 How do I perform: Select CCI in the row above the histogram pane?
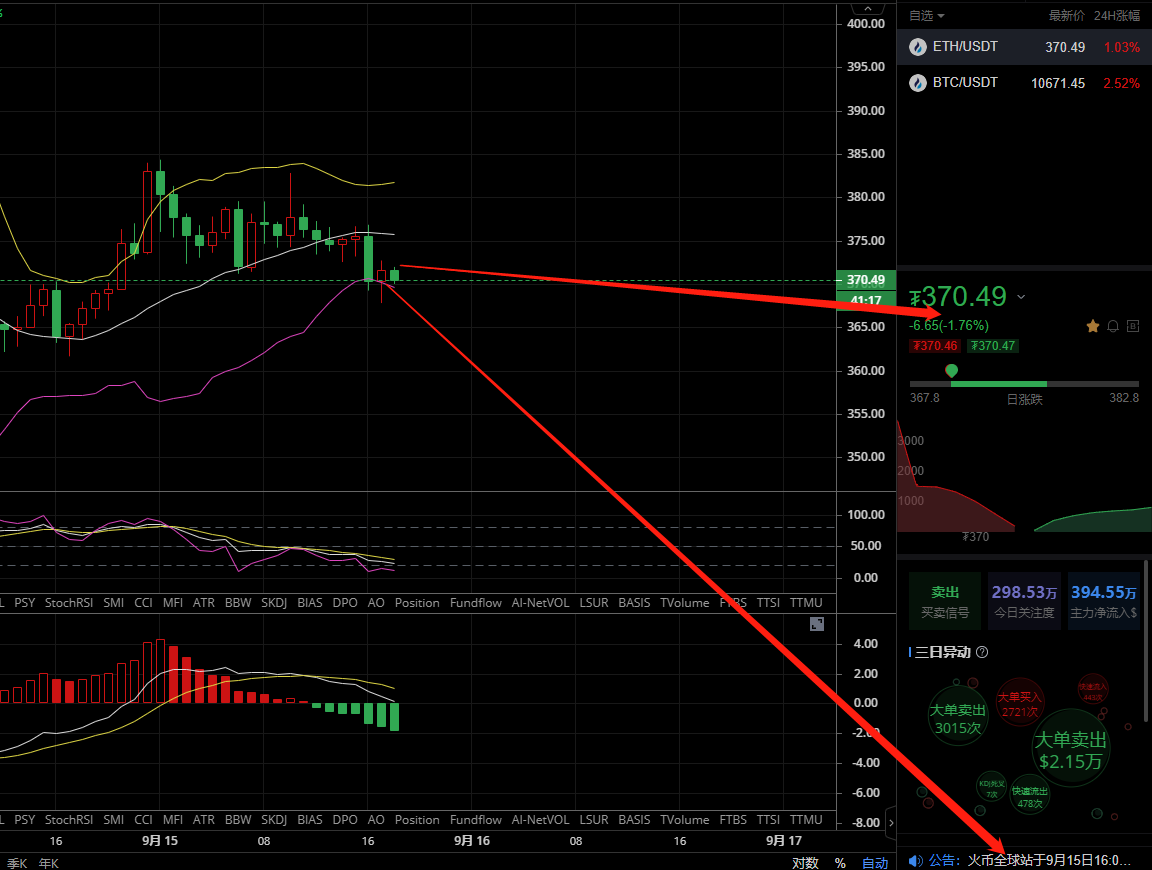143,603
